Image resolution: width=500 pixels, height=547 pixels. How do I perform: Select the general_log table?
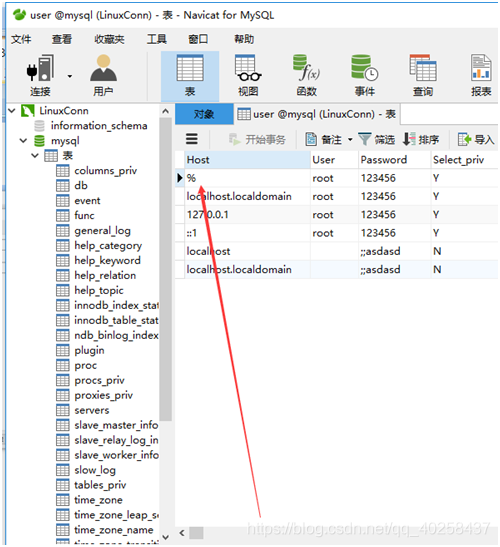point(102,231)
